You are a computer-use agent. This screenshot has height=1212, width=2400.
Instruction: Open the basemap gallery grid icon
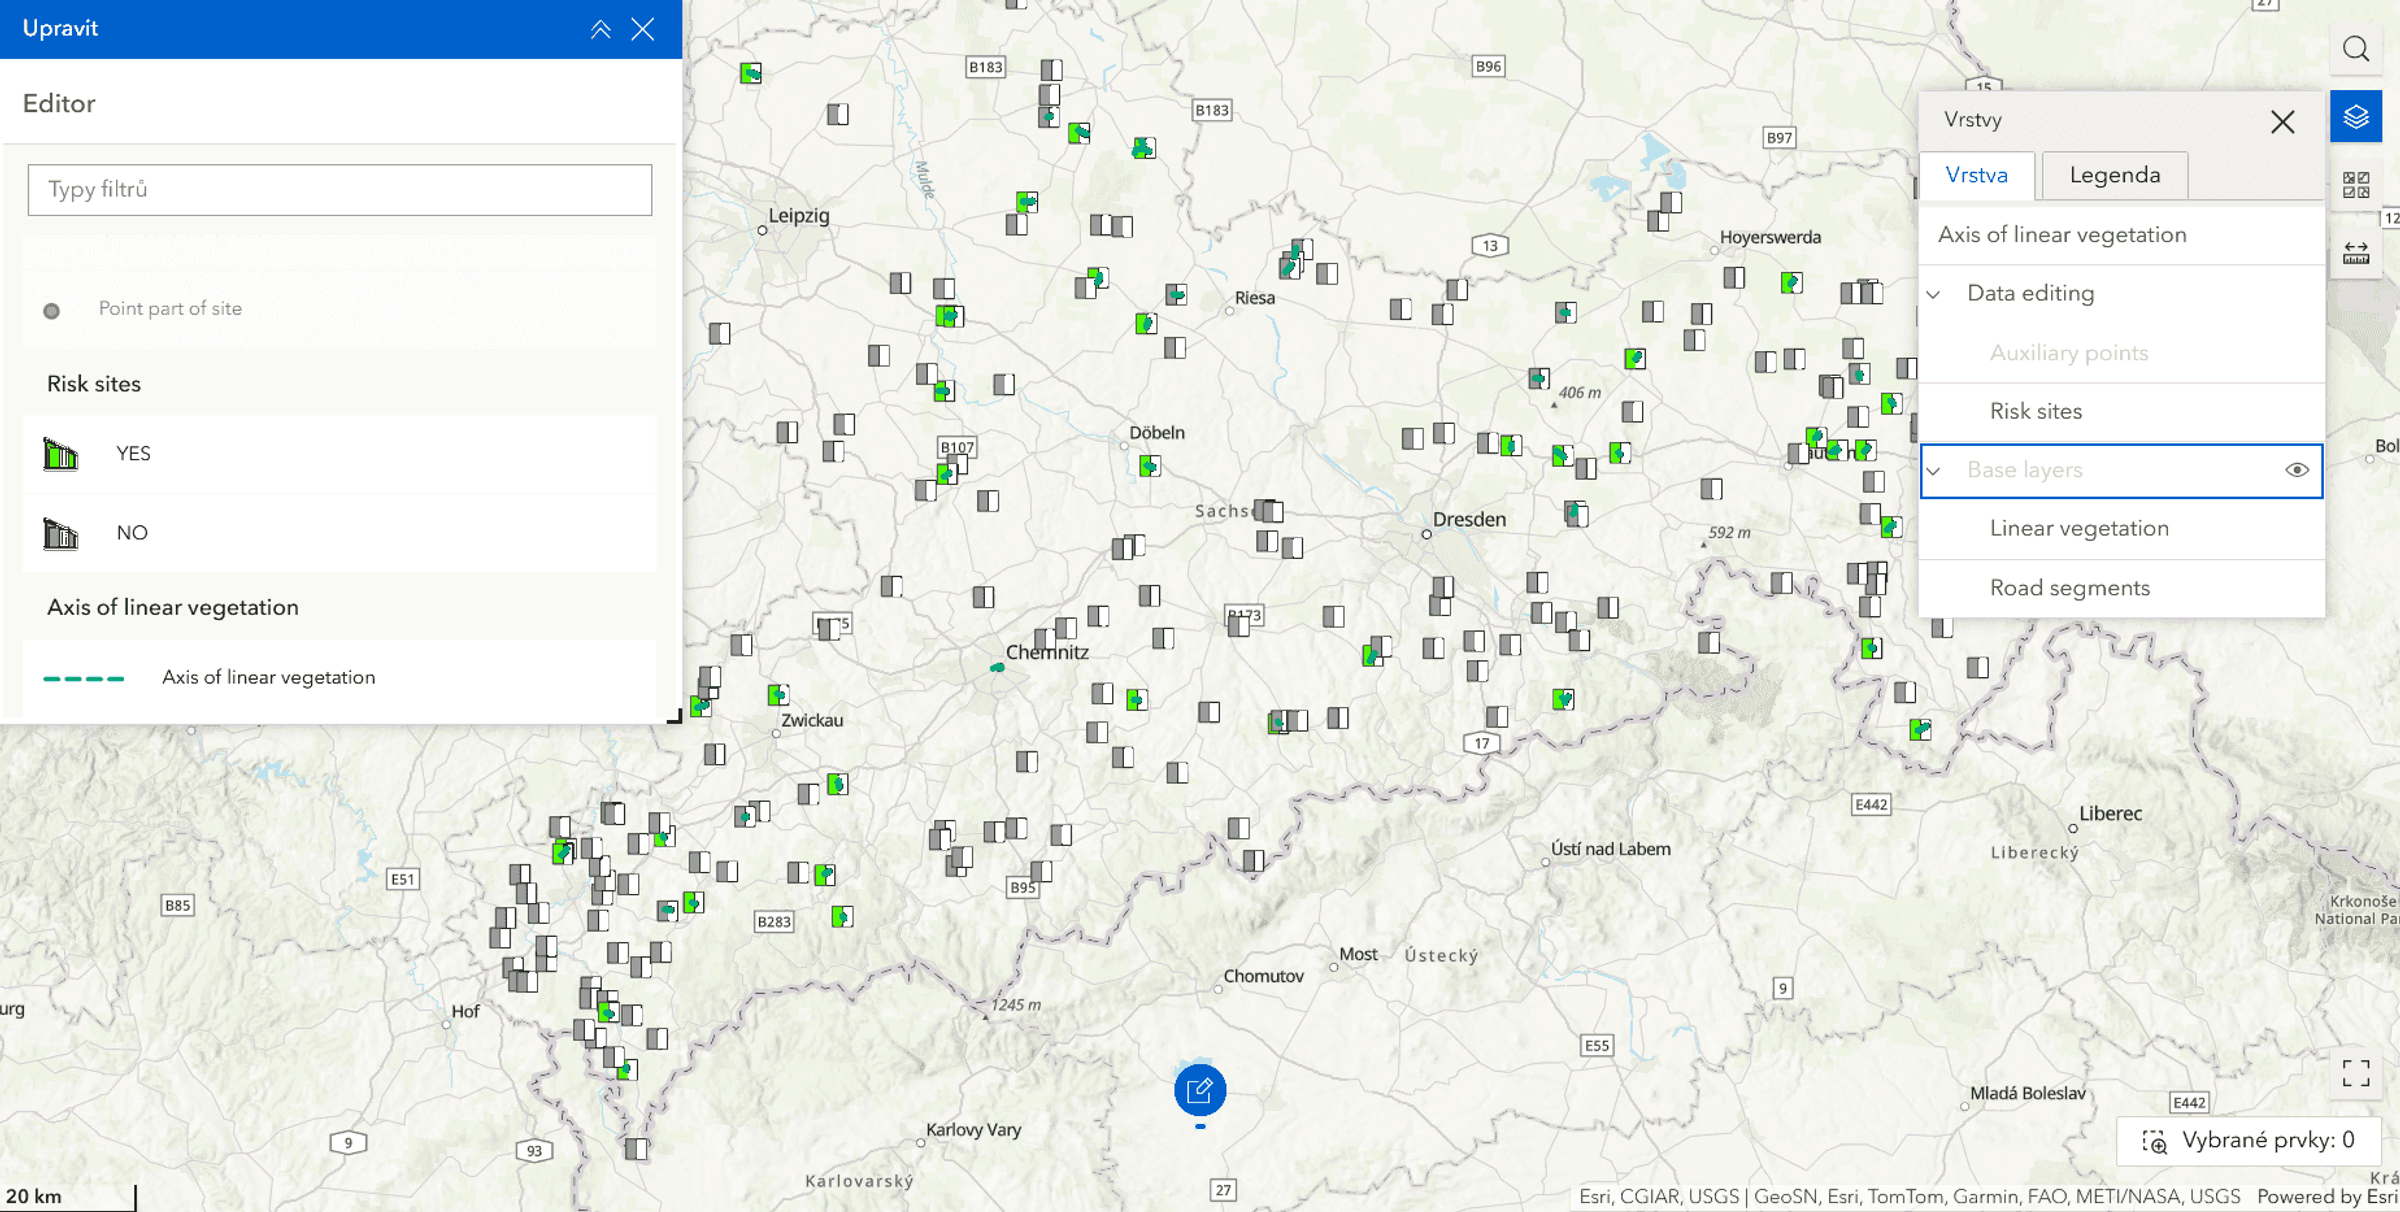pyautogui.click(x=2356, y=185)
